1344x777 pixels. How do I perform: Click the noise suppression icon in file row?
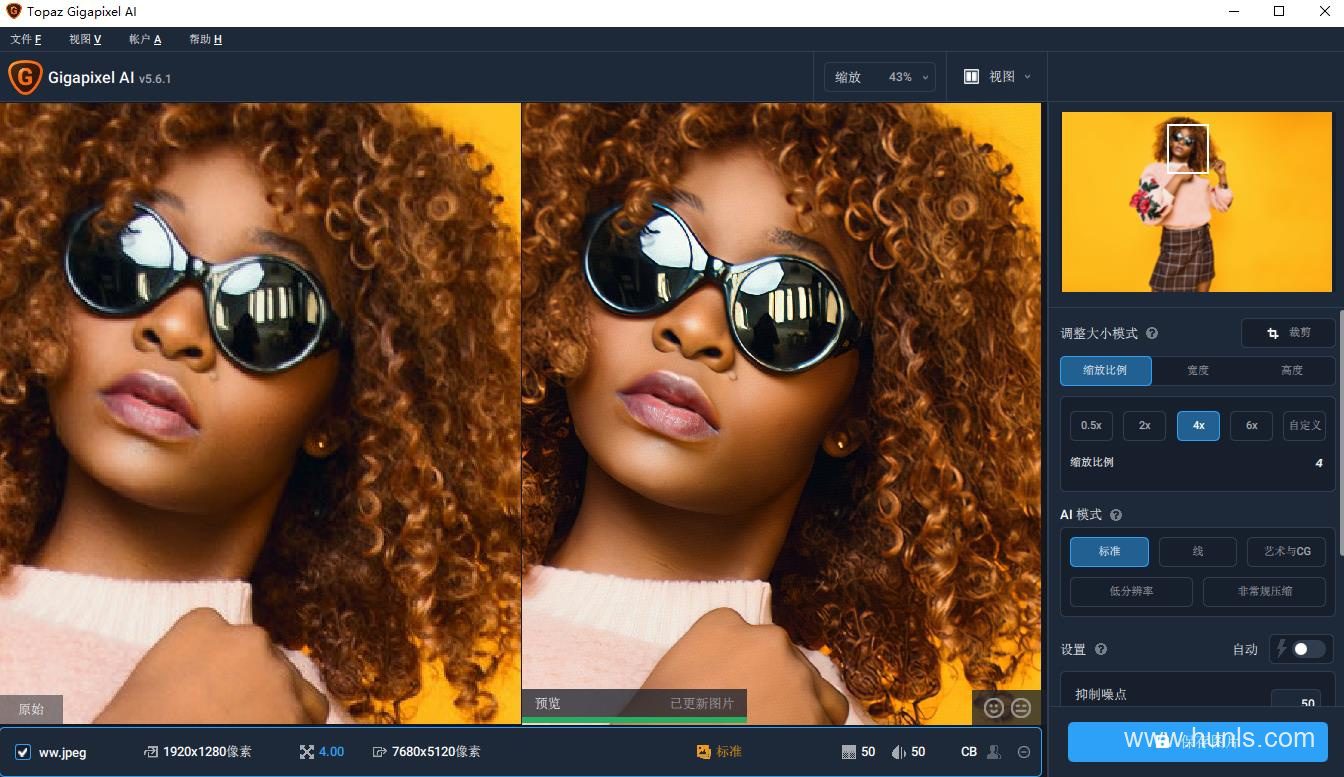click(849, 751)
